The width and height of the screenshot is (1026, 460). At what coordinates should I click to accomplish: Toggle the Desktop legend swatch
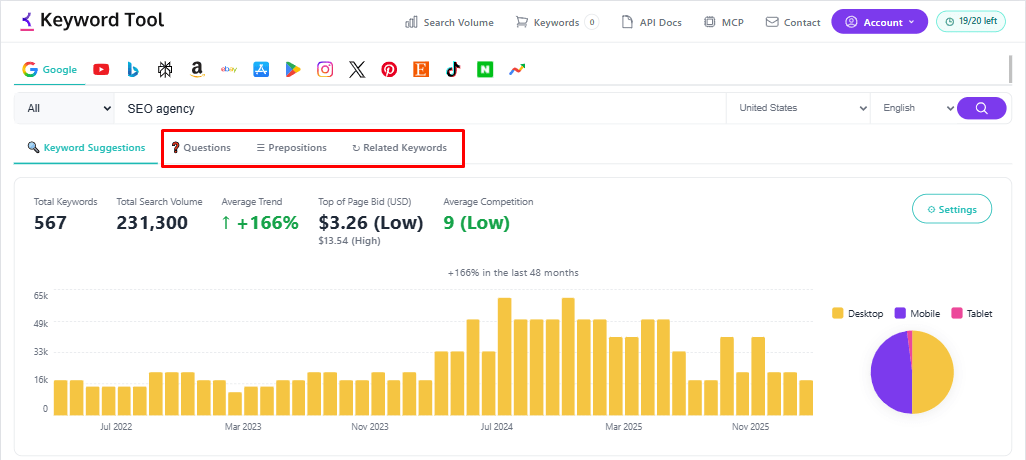838,313
